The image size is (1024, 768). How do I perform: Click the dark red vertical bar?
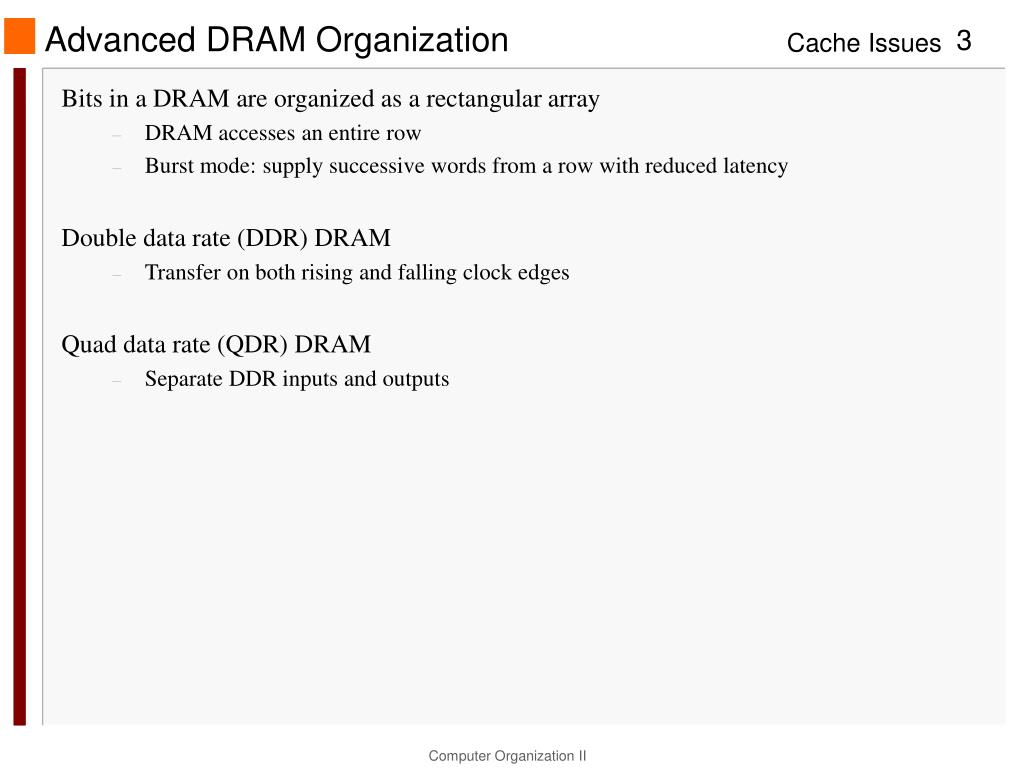(x=20, y=396)
